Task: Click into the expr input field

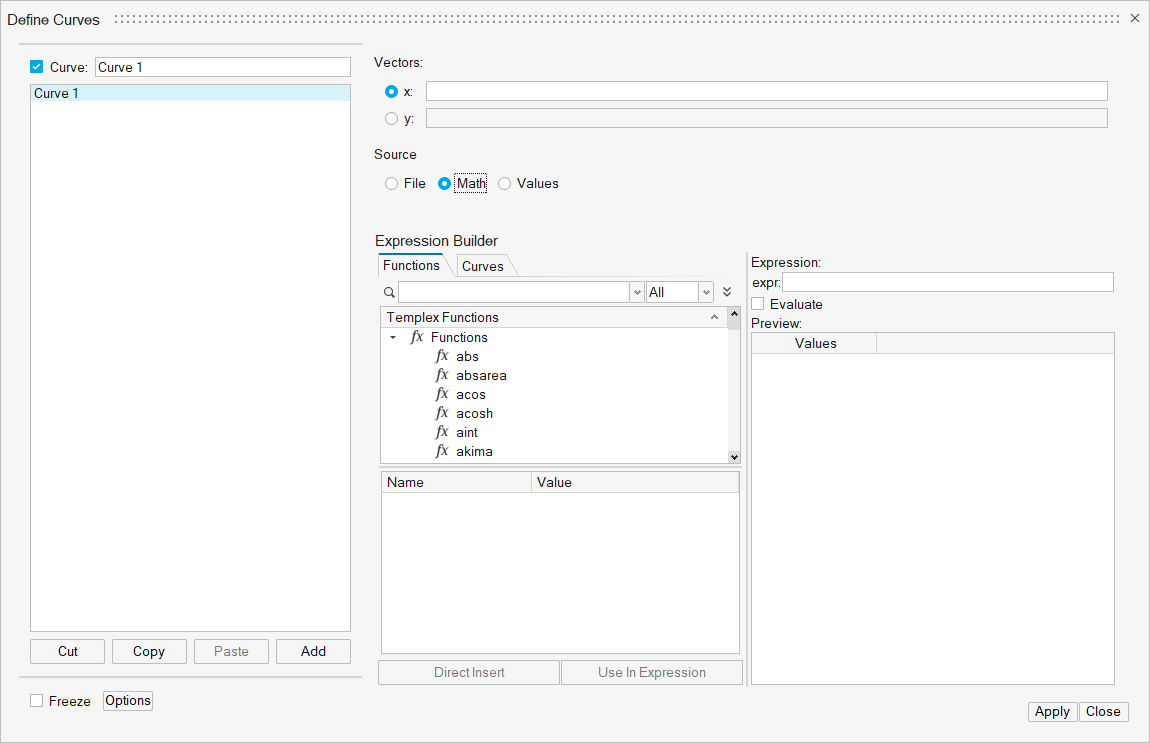Action: 947,283
